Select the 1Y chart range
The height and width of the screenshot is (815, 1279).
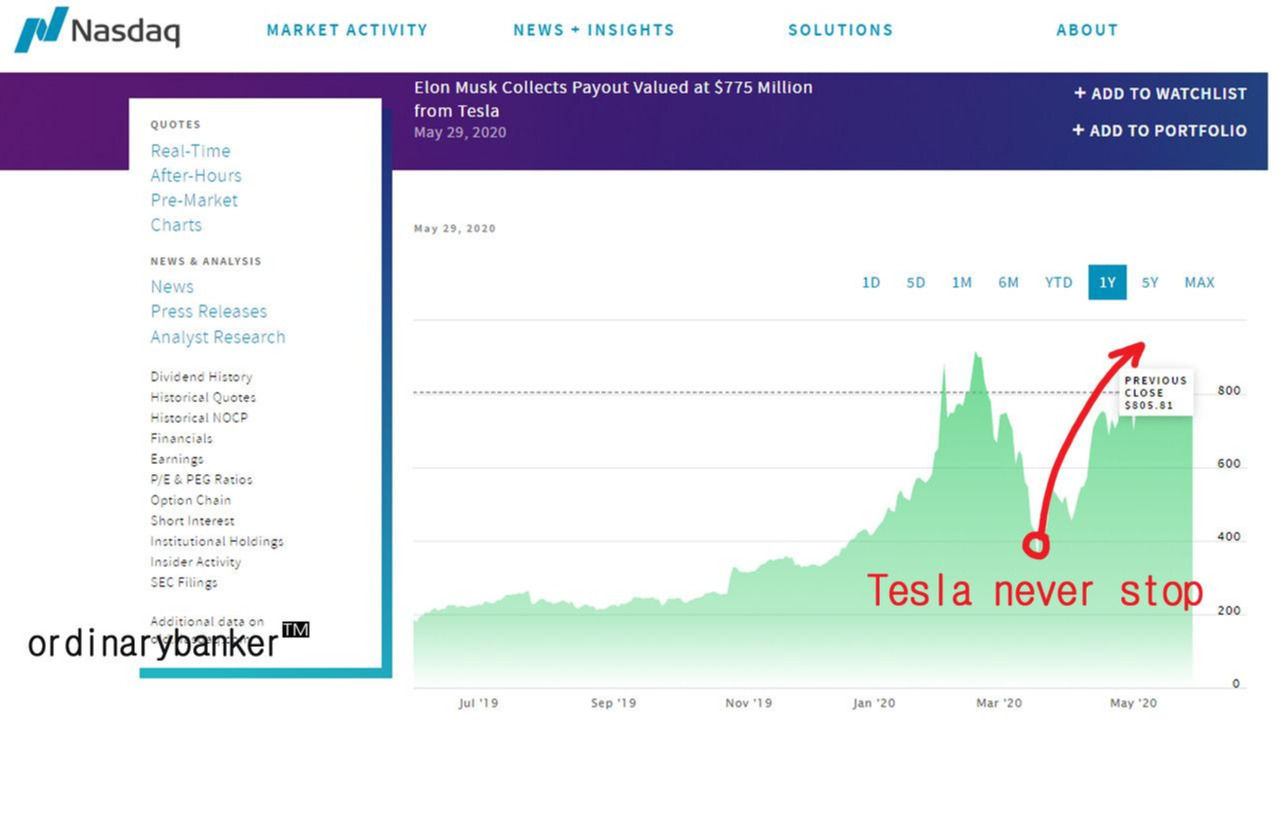[x=1107, y=283]
